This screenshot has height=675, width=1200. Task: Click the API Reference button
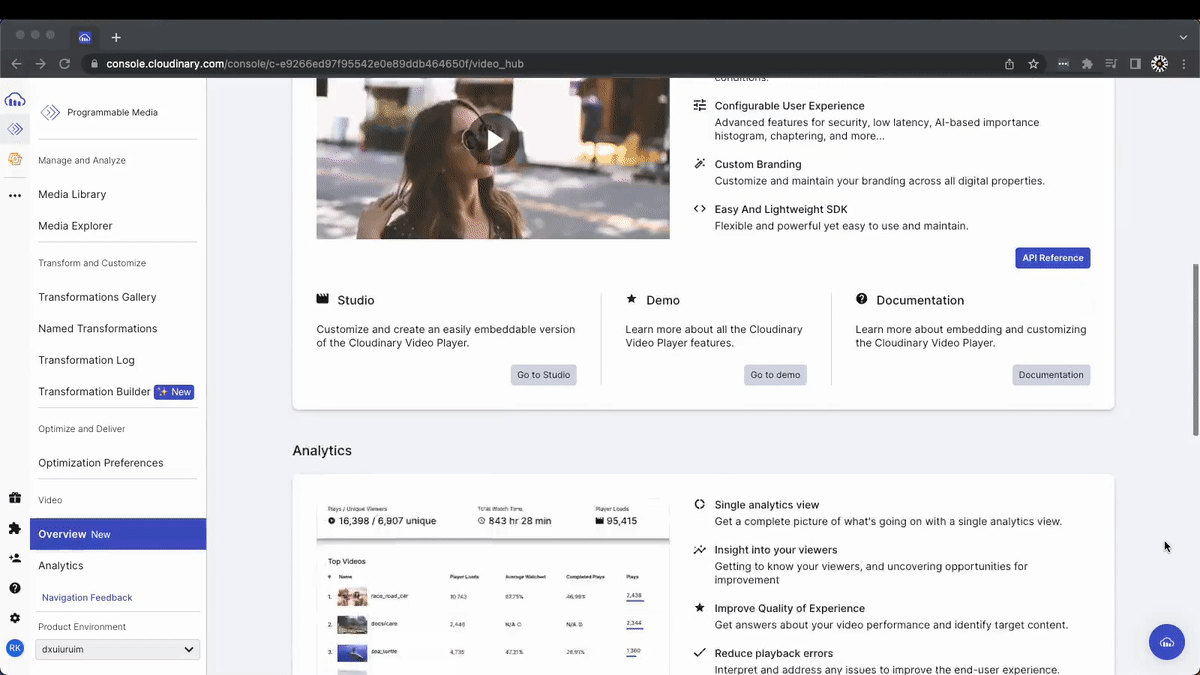[1052, 258]
